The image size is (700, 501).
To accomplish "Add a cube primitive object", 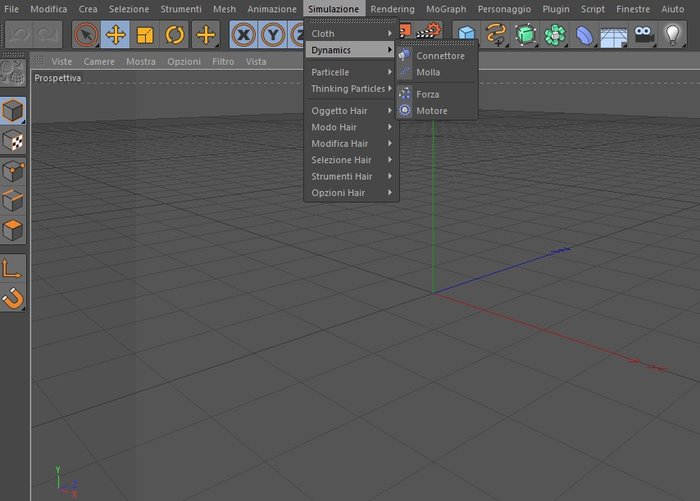I will click(x=467, y=34).
